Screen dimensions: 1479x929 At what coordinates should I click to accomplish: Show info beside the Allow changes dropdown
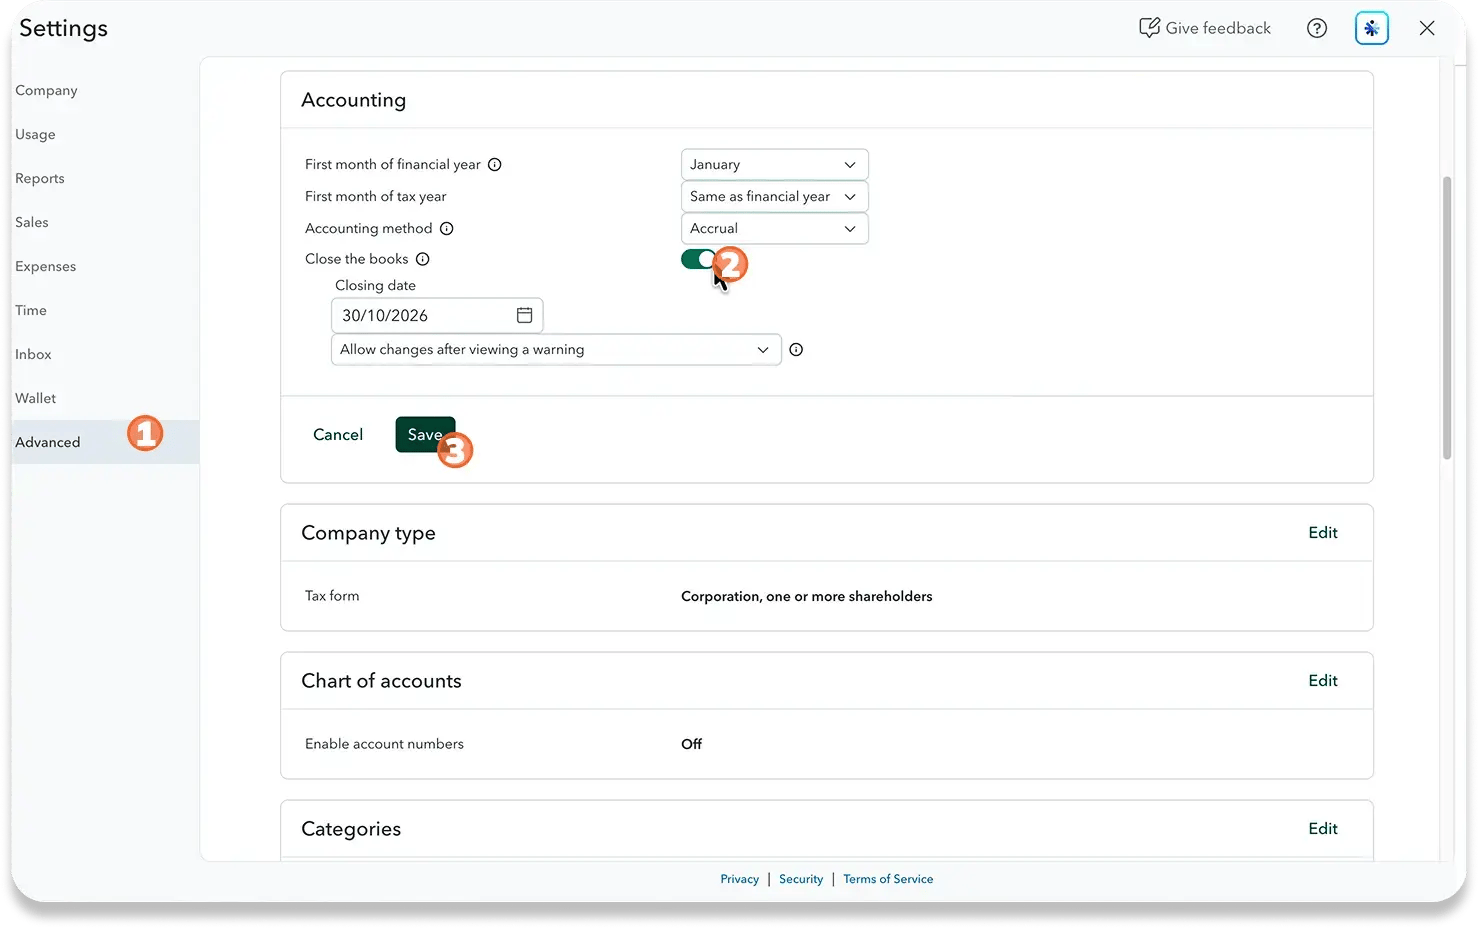[x=796, y=349]
